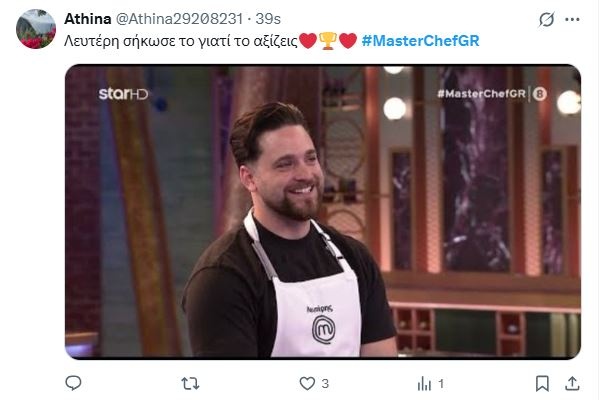Click the views count number 1
611x400 pixels.
[x=441, y=384]
